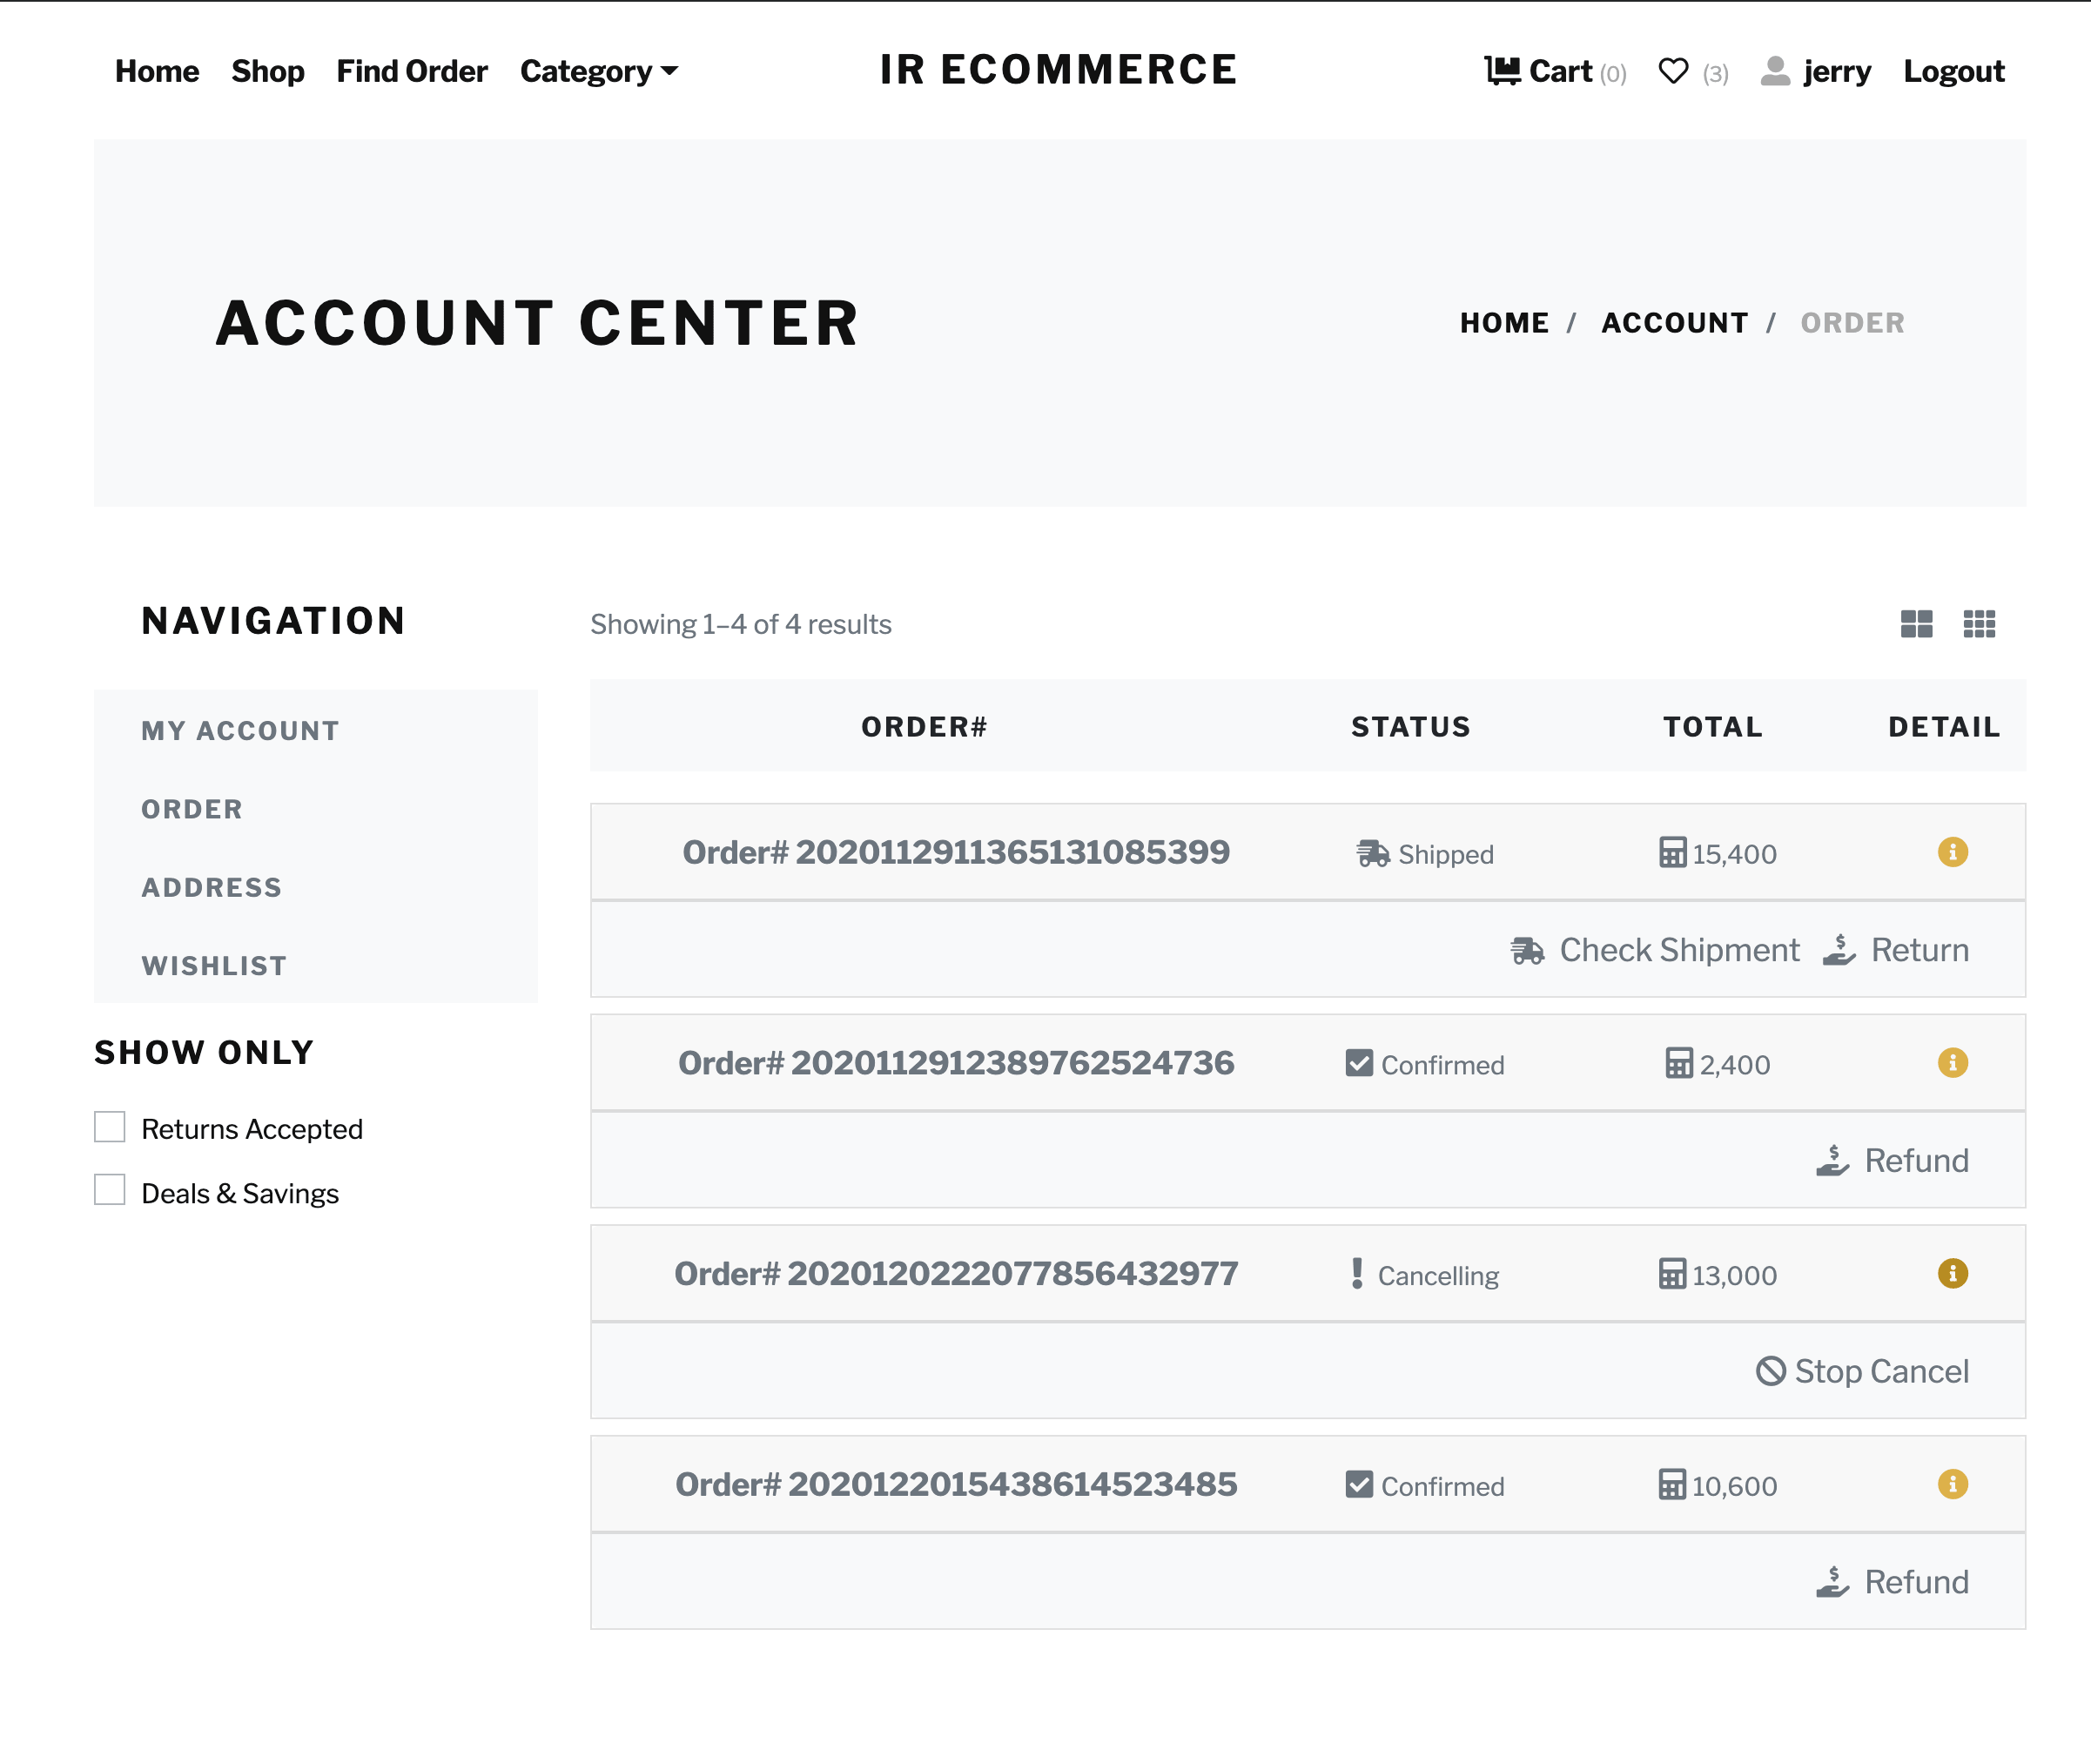Screen dimensions: 2091x1764
Task: Open detail info for 2,400 order
Action: tap(1952, 1062)
